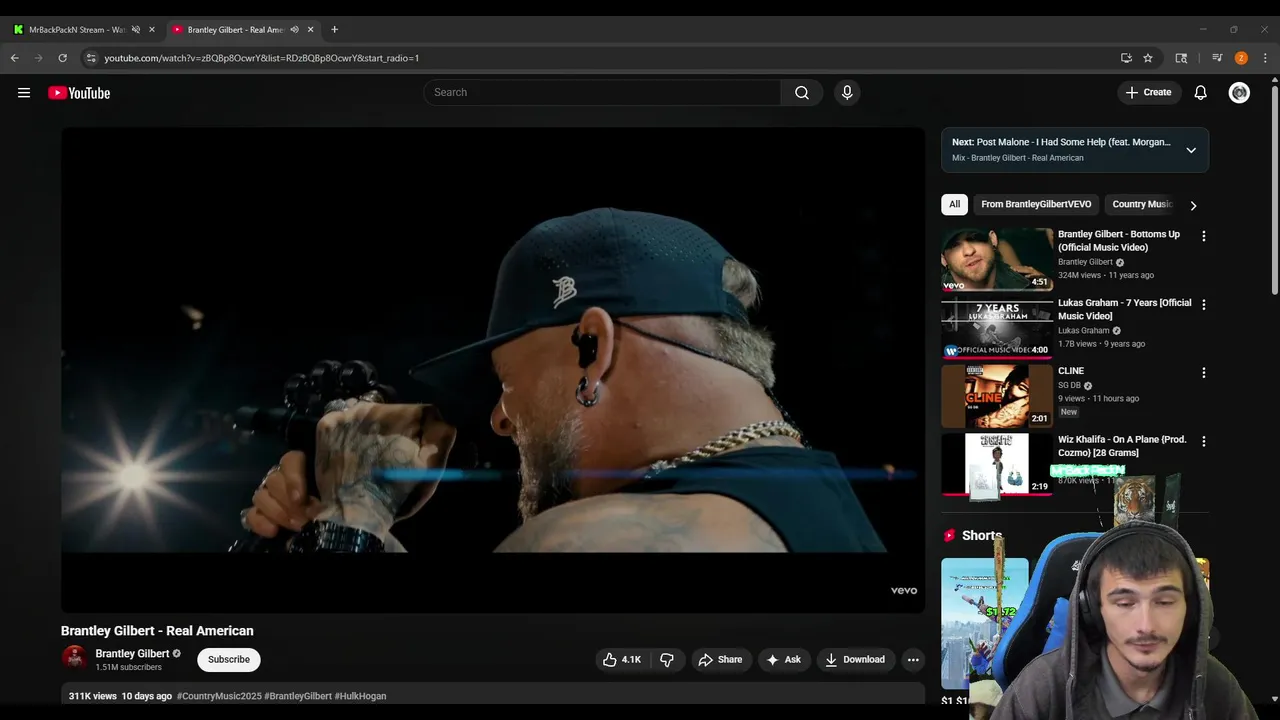Screen dimensions: 1280x720
Task: Open Bottoms Up video thumbnail
Action: pyautogui.click(x=997, y=259)
